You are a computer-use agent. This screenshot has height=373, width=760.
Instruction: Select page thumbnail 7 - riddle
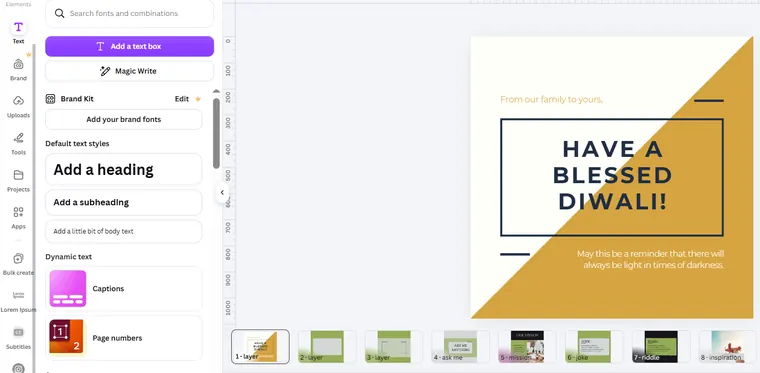tap(661, 346)
